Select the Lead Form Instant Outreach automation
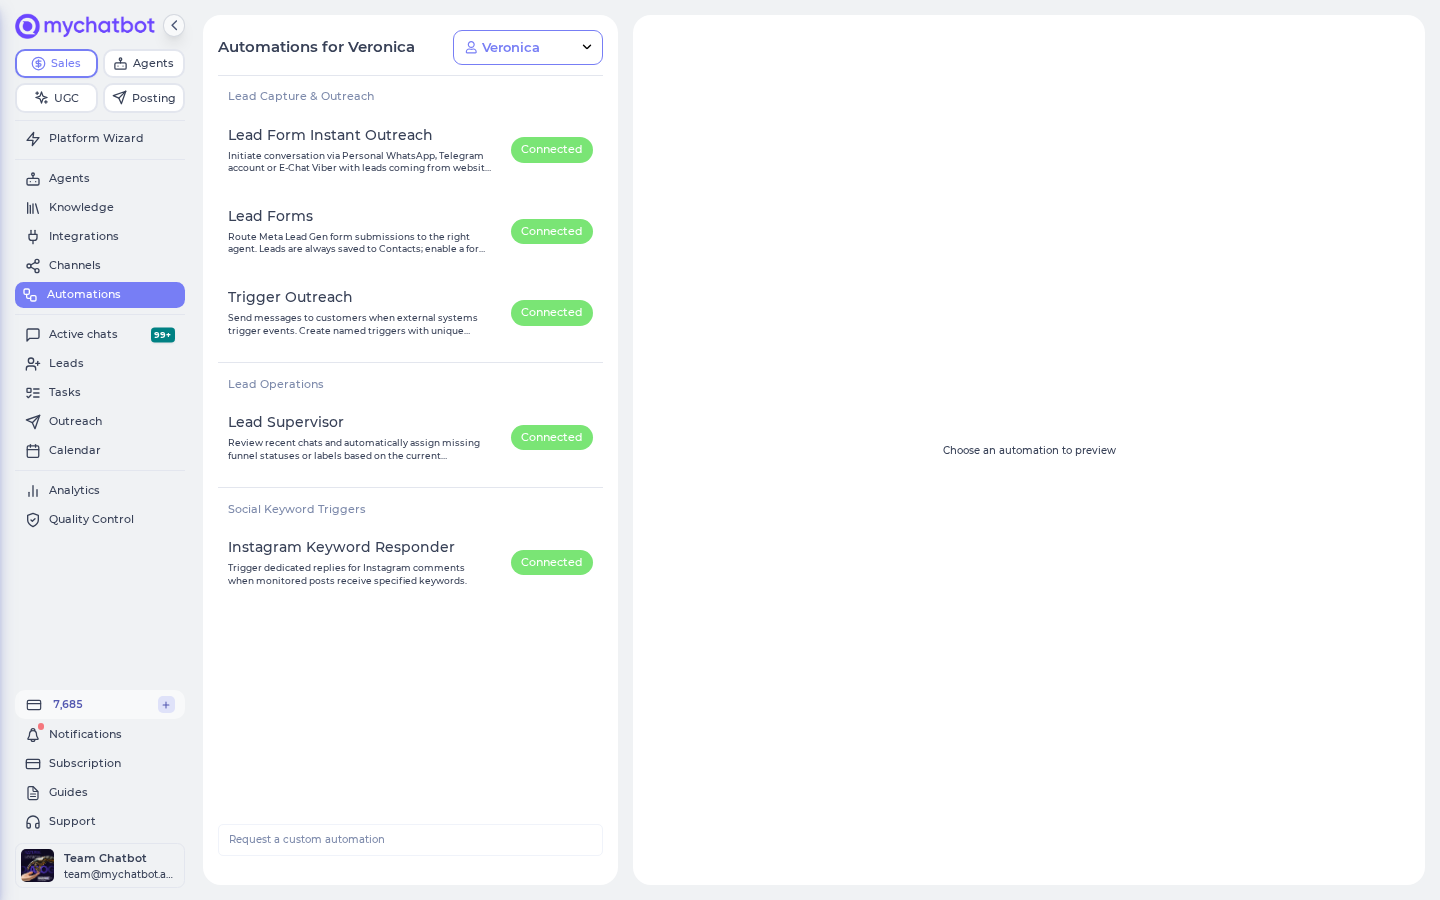Image resolution: width=1440 pixels, height=900 pixels. [x=330, y=135]
